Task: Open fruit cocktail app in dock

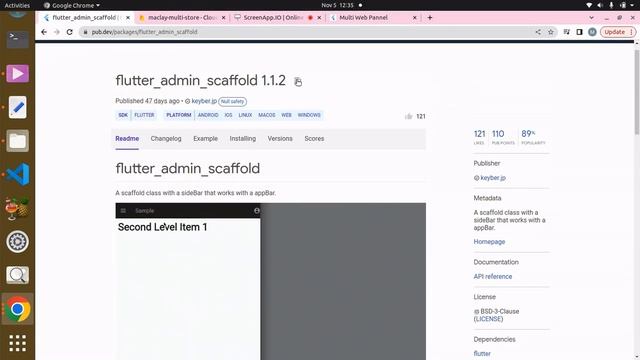Action: click(x=17, y=208)
